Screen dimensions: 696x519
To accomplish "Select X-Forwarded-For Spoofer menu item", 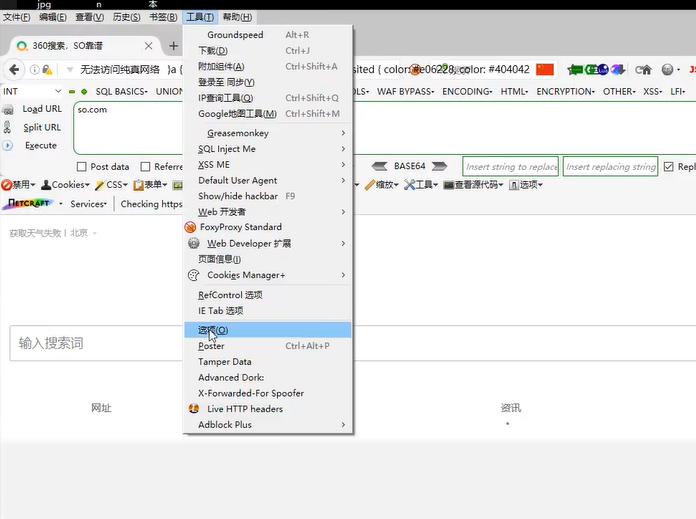I will tap(268, 393).
